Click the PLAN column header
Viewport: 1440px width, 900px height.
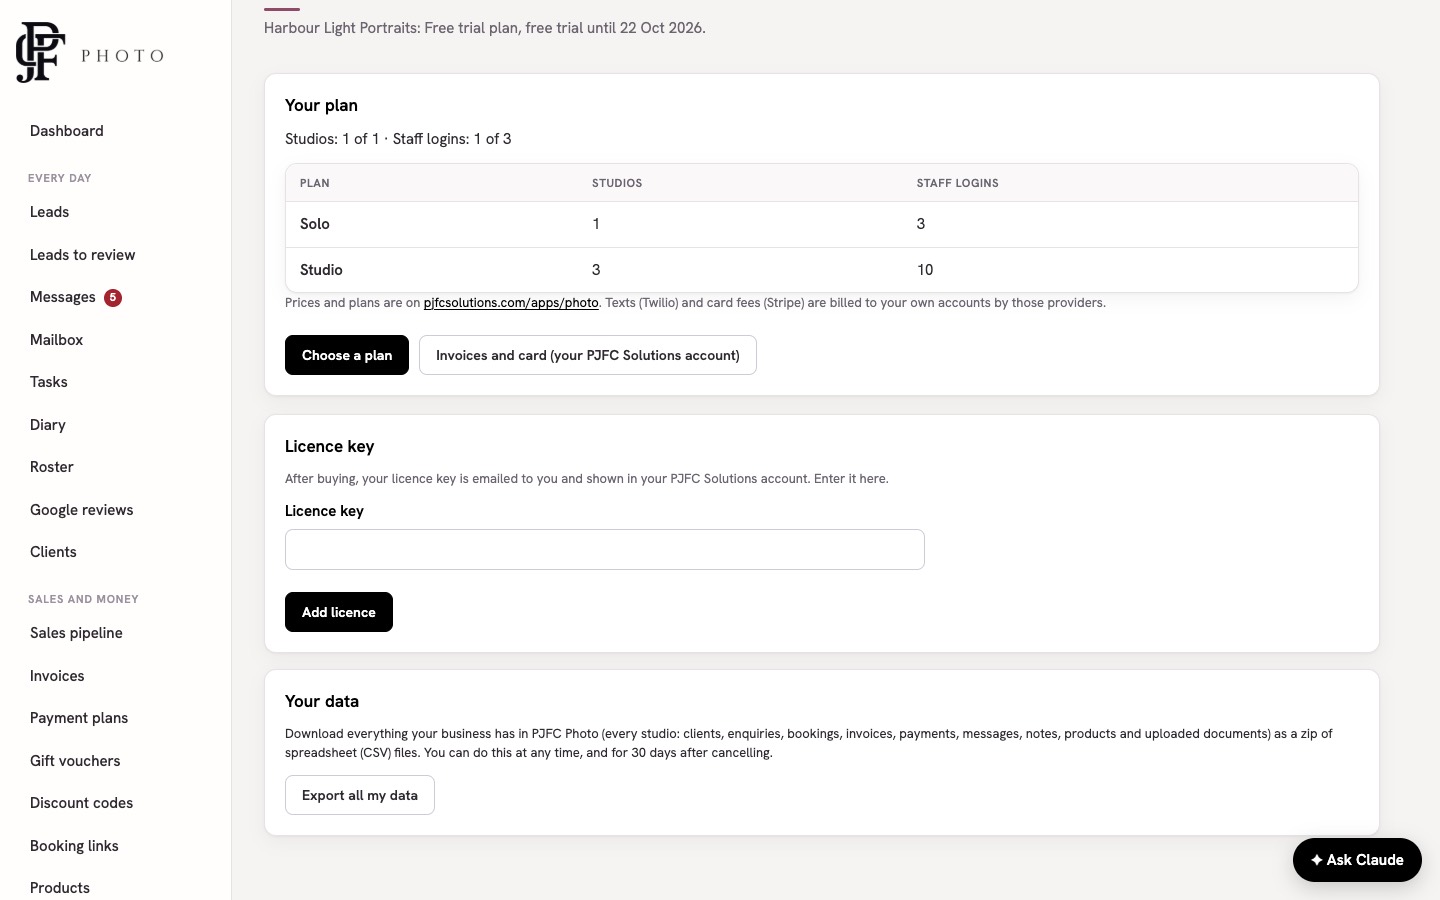(x=315, y=183)
